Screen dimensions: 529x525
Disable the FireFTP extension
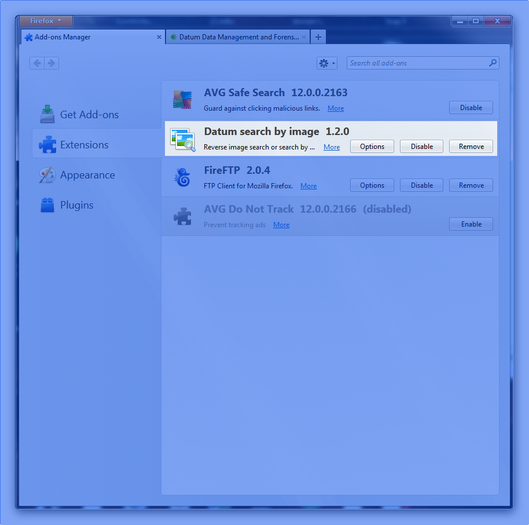point(422,185)
